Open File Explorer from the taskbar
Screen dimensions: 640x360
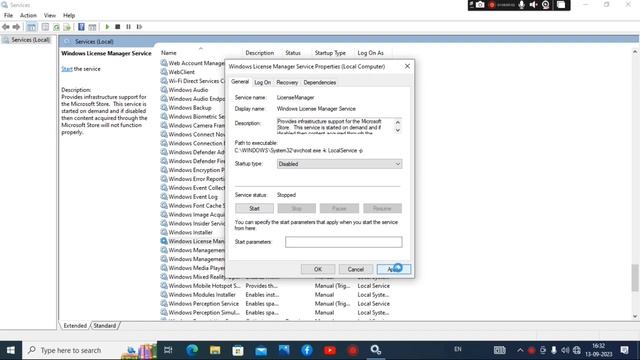tap(215, 350)
